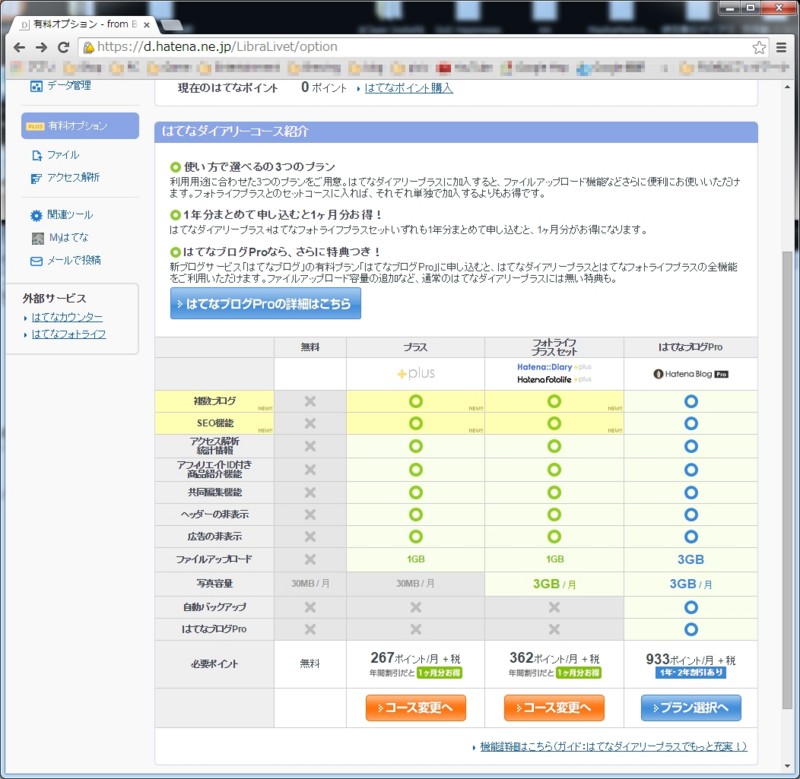
Task: Open アクセス解析 in the sidebar
Action: 73,178
